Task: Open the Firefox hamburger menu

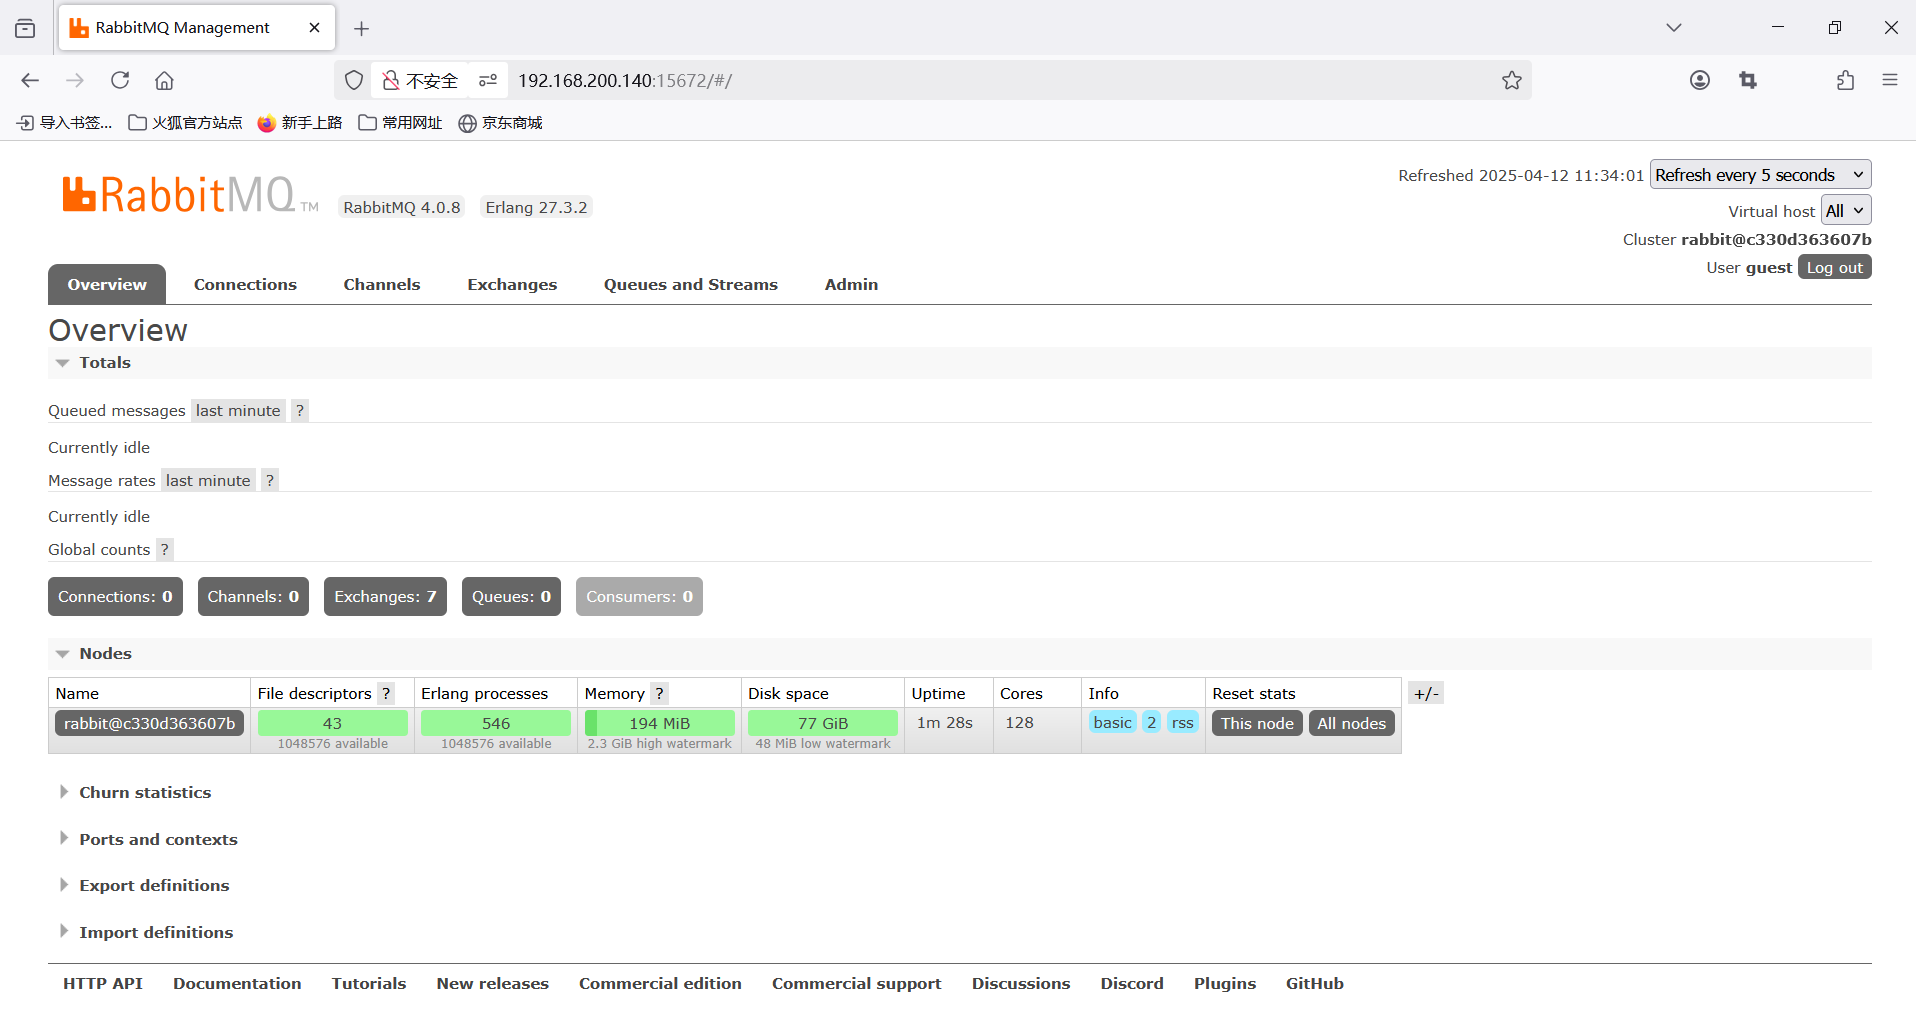Action: [1890, 80]
